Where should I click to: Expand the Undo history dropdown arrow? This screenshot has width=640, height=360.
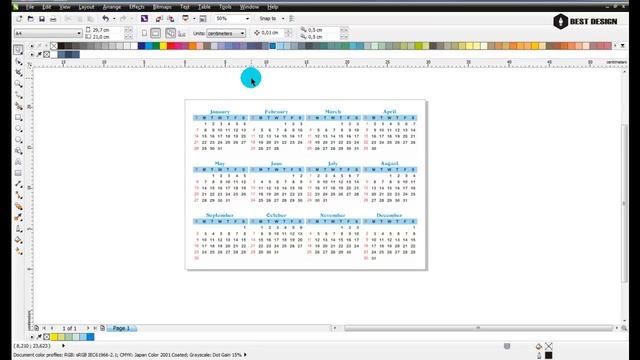pos(114,19)
